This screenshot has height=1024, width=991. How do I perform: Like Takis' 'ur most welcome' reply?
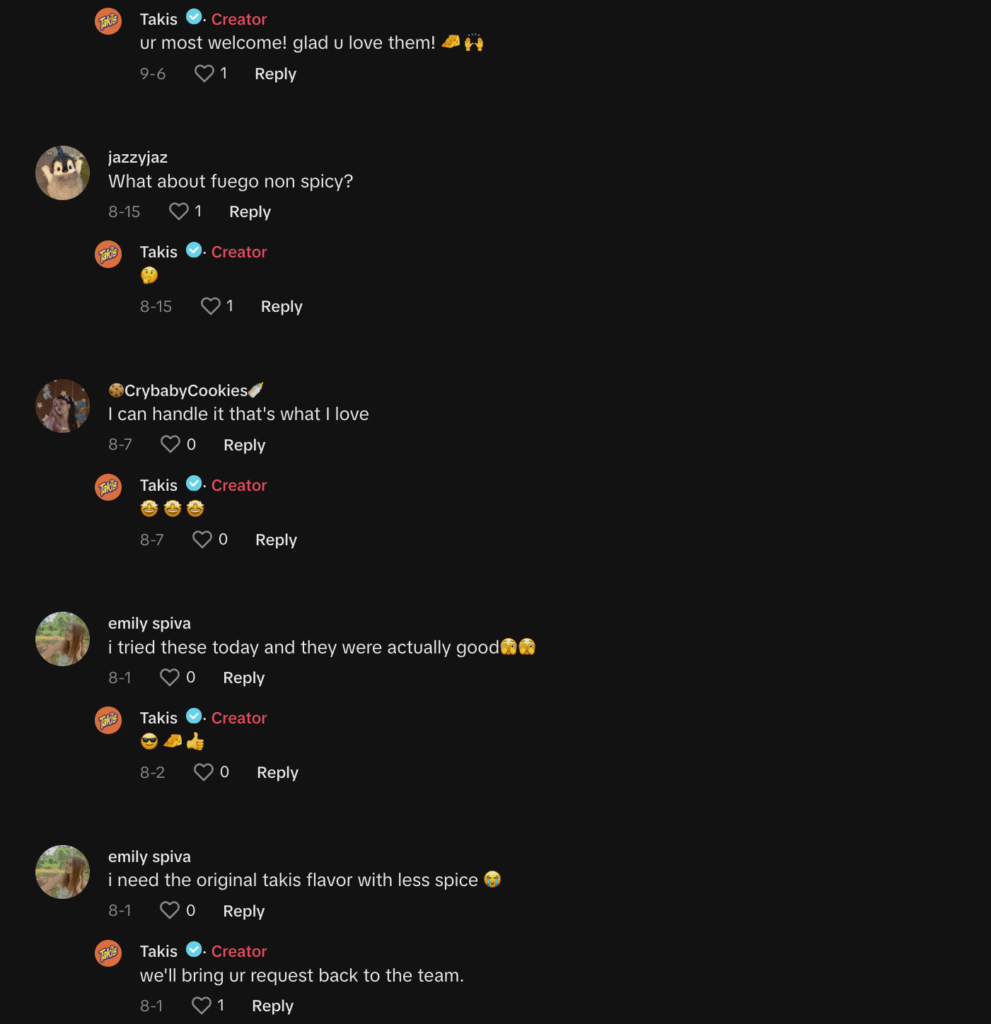point(204,73)
